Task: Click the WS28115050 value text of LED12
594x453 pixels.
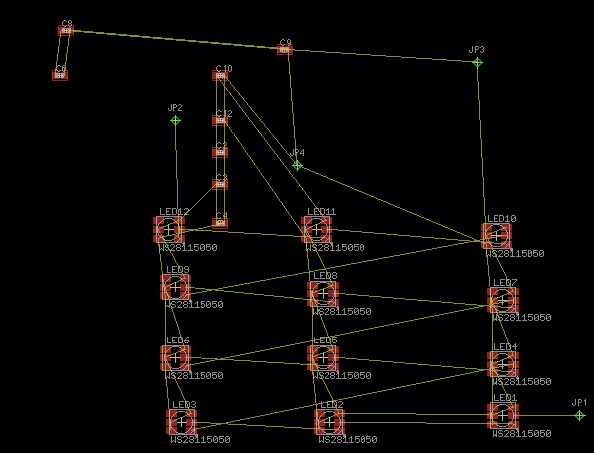Action: pyautogui.click(x=188, y=248)
